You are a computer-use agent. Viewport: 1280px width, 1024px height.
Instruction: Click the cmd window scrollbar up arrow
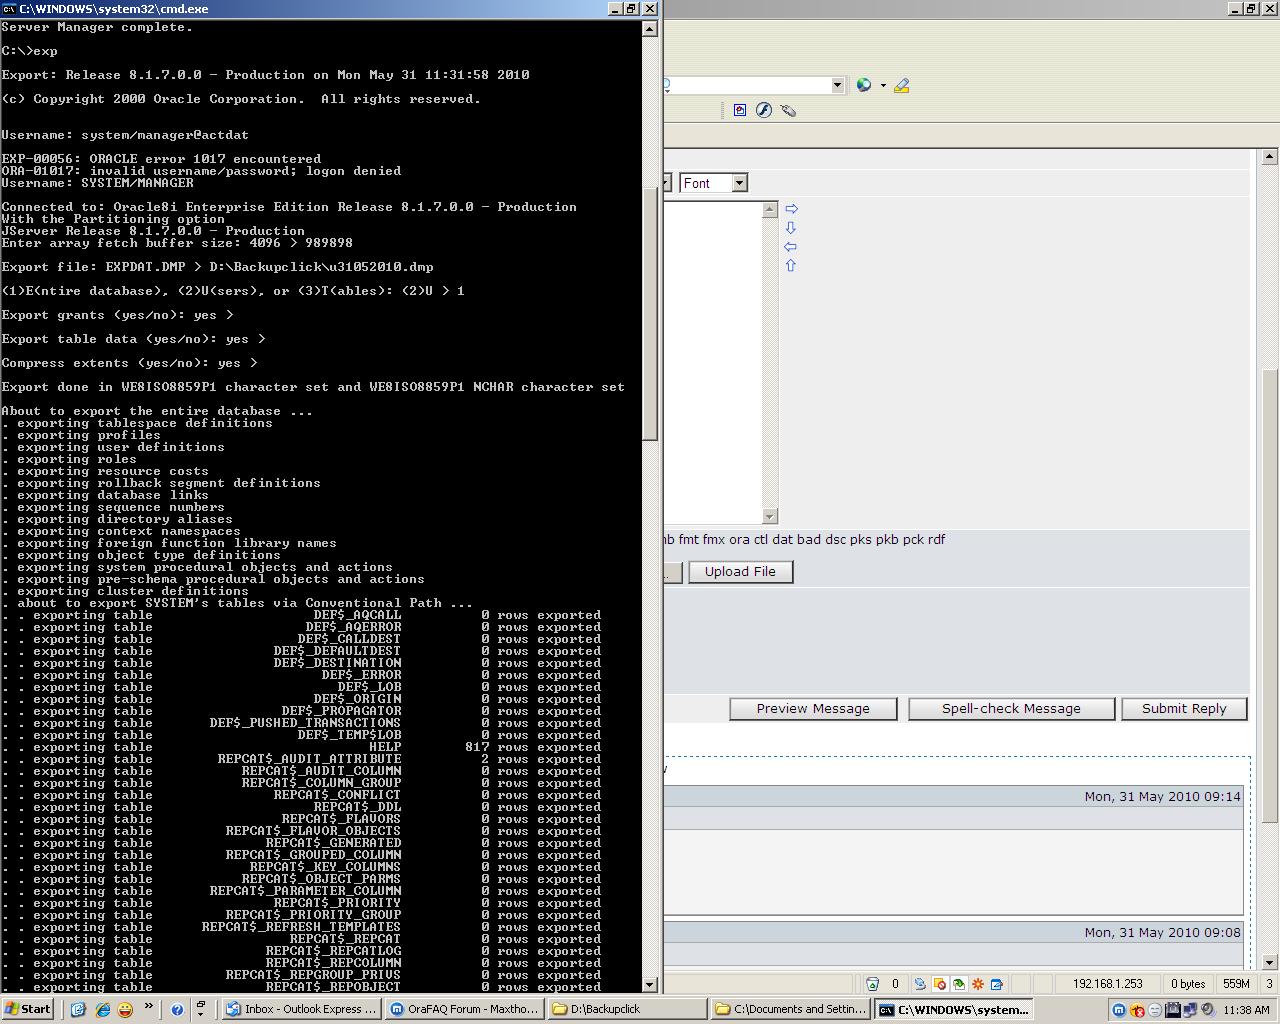650,28
